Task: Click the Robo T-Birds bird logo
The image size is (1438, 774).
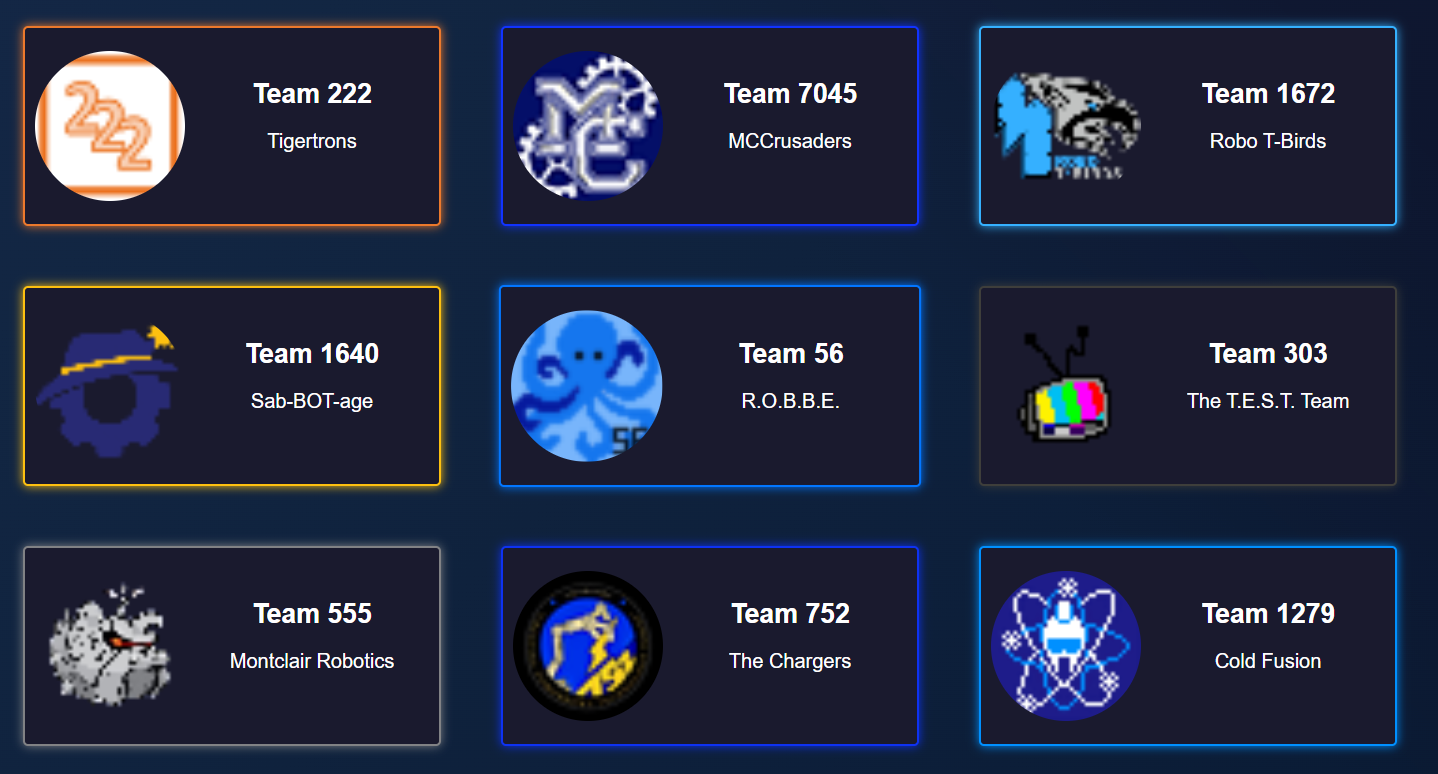Action: 1066,126
